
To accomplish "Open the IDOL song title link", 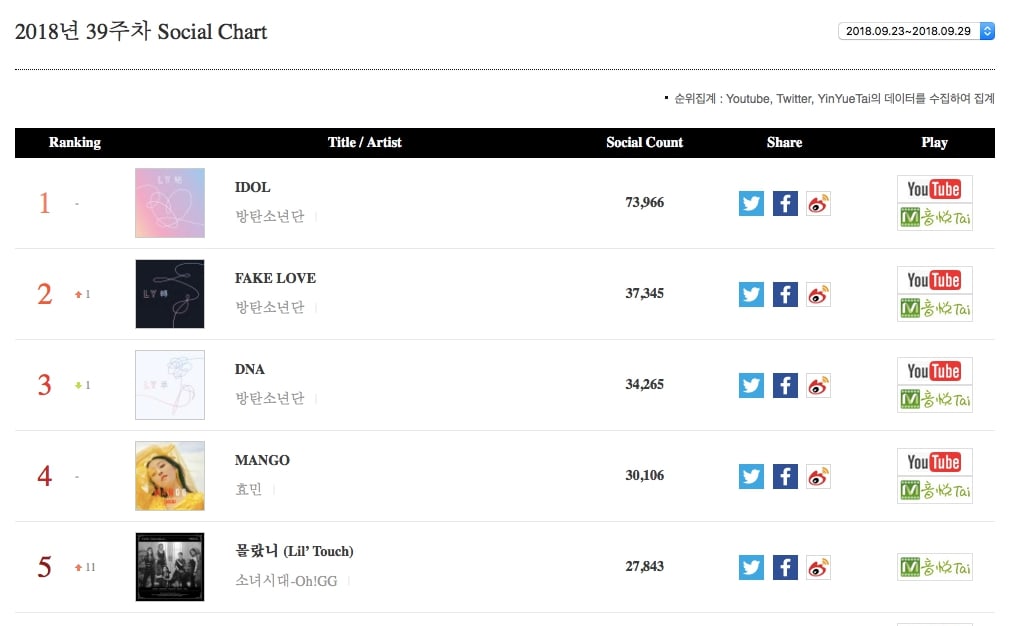I will (x=252, y=187).
